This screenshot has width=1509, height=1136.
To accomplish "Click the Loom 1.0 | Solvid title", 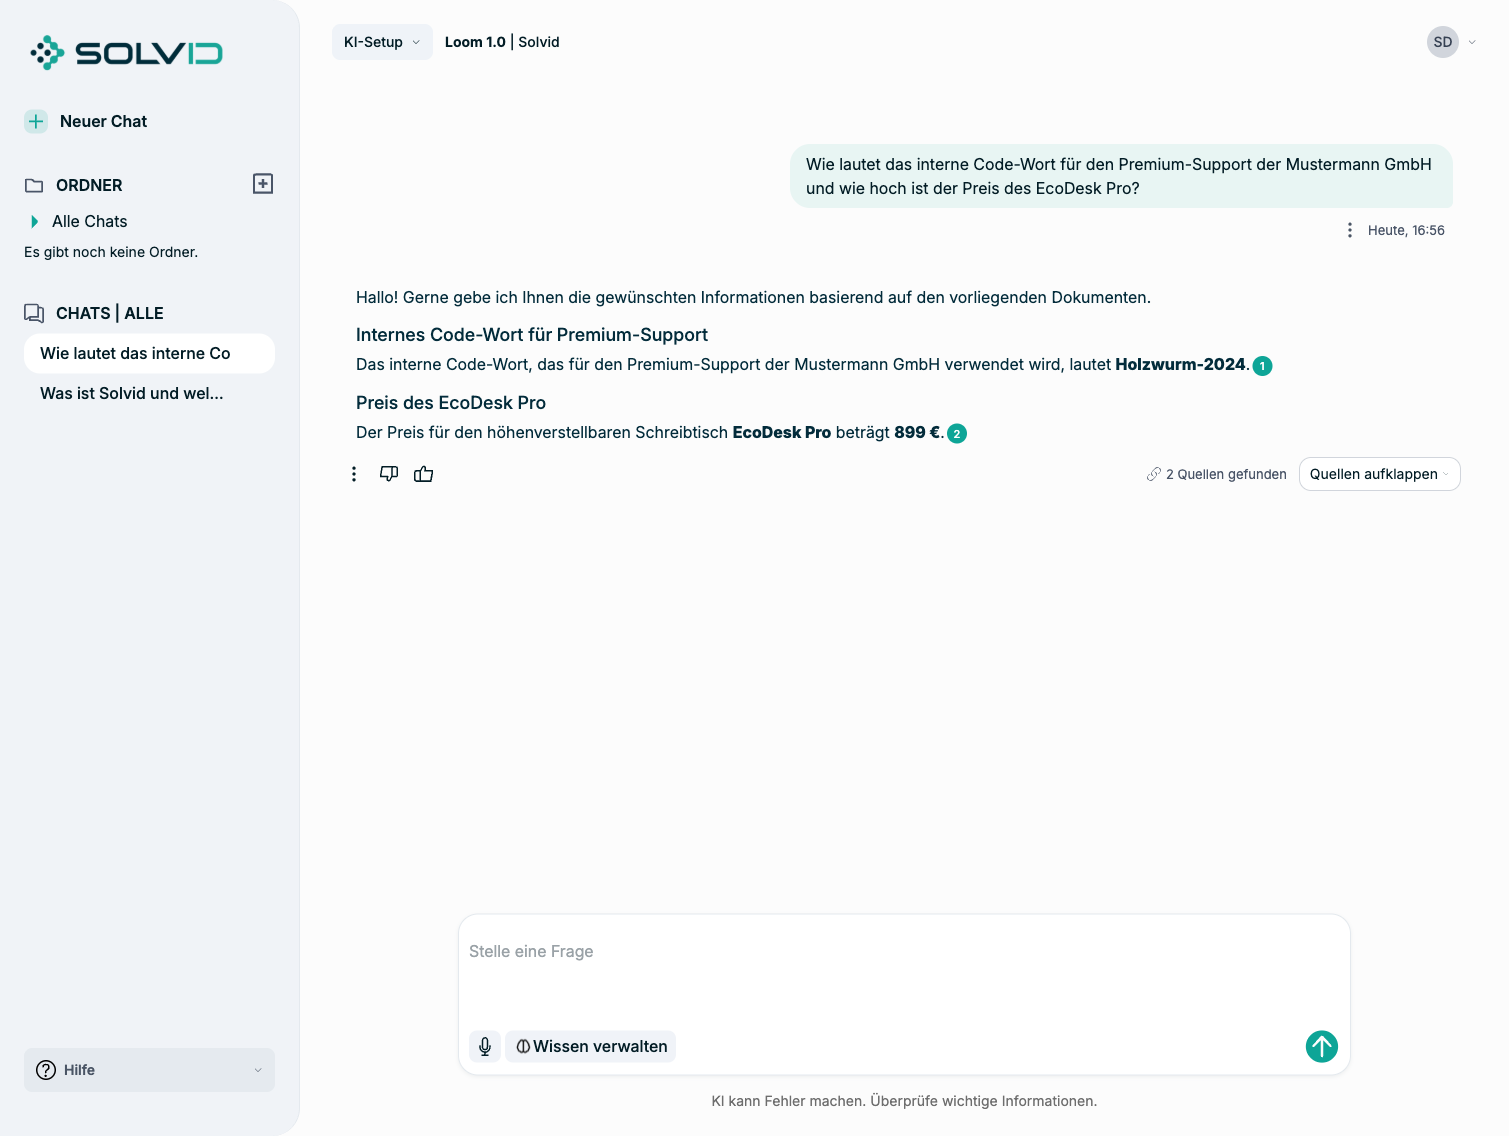I will [502, 42].
